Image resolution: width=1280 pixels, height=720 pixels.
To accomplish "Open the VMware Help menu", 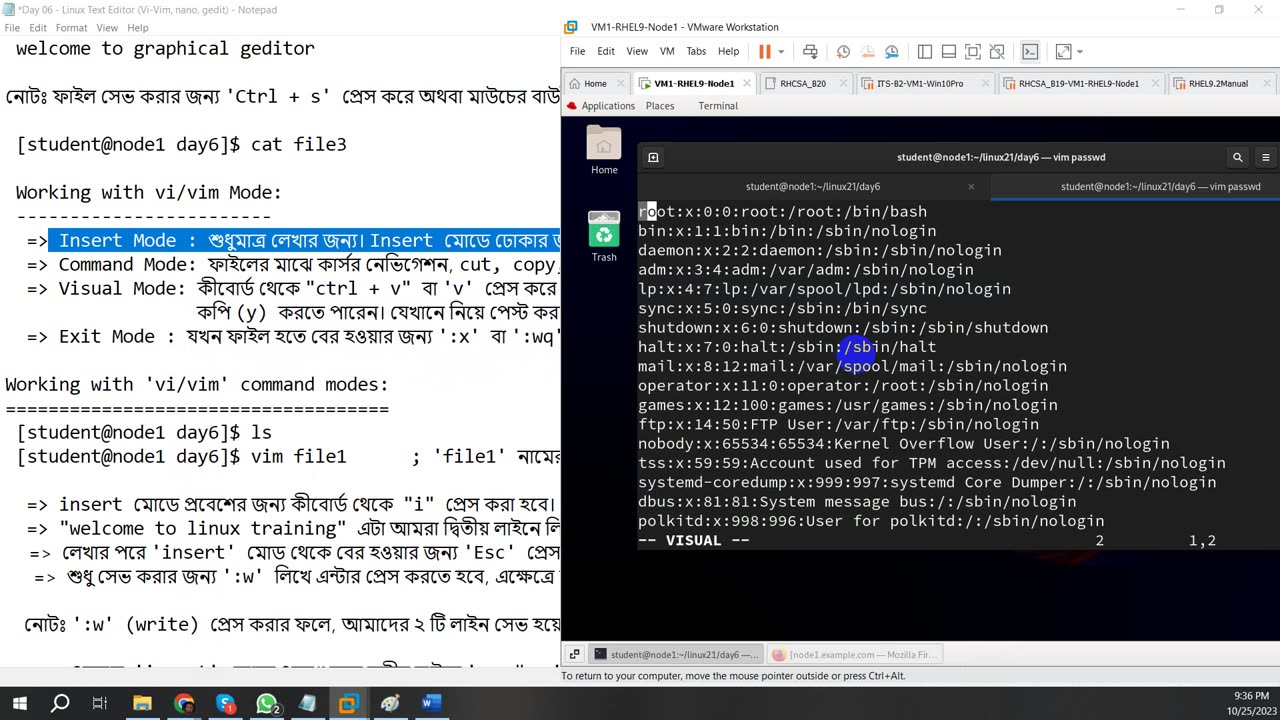I will click(x=728, y=51).
